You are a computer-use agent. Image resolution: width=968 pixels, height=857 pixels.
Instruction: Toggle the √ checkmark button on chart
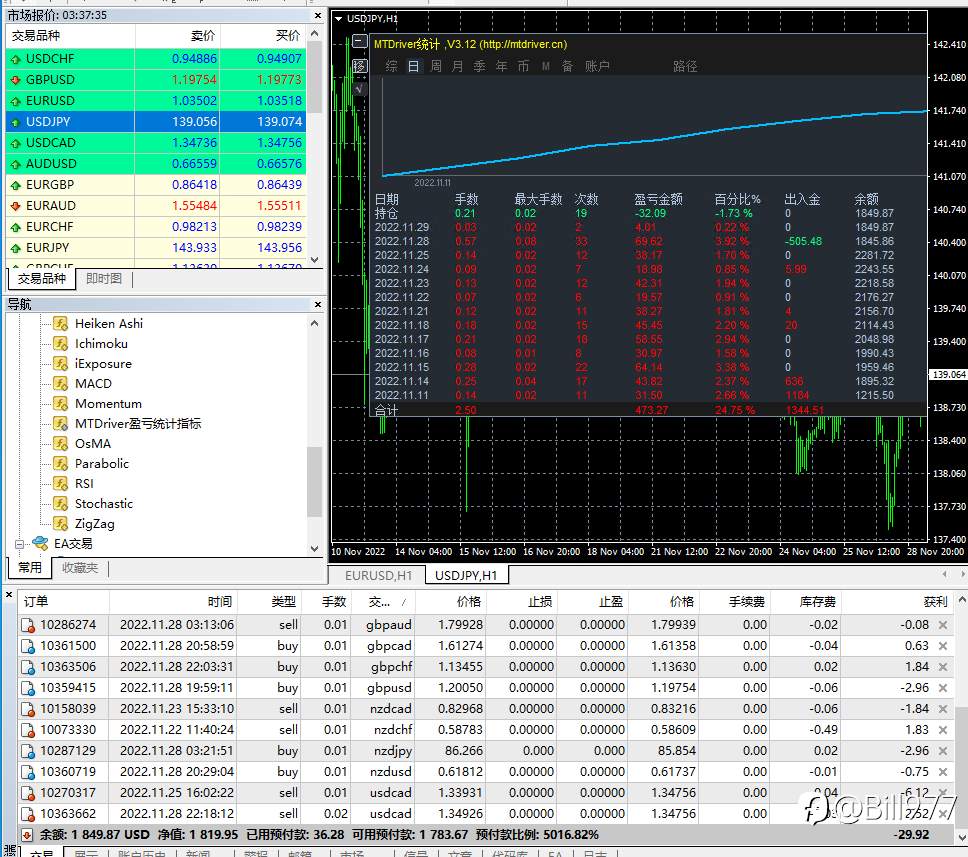click(x=359, y=88)
